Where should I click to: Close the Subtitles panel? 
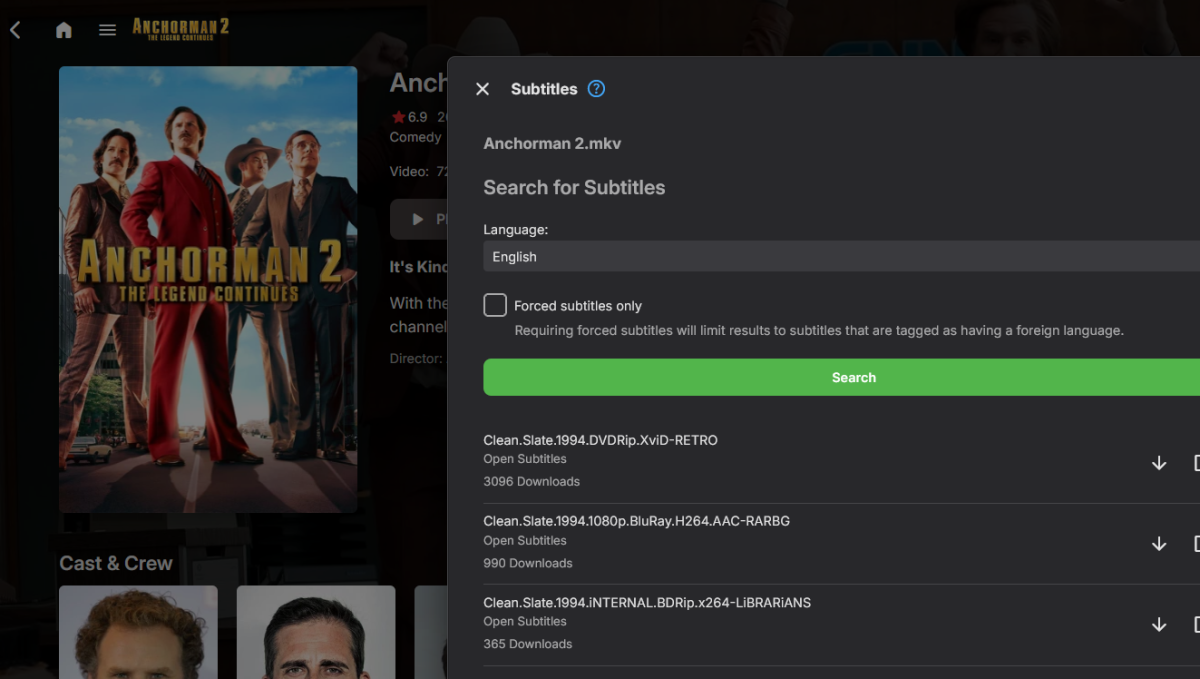coord(482,89)
